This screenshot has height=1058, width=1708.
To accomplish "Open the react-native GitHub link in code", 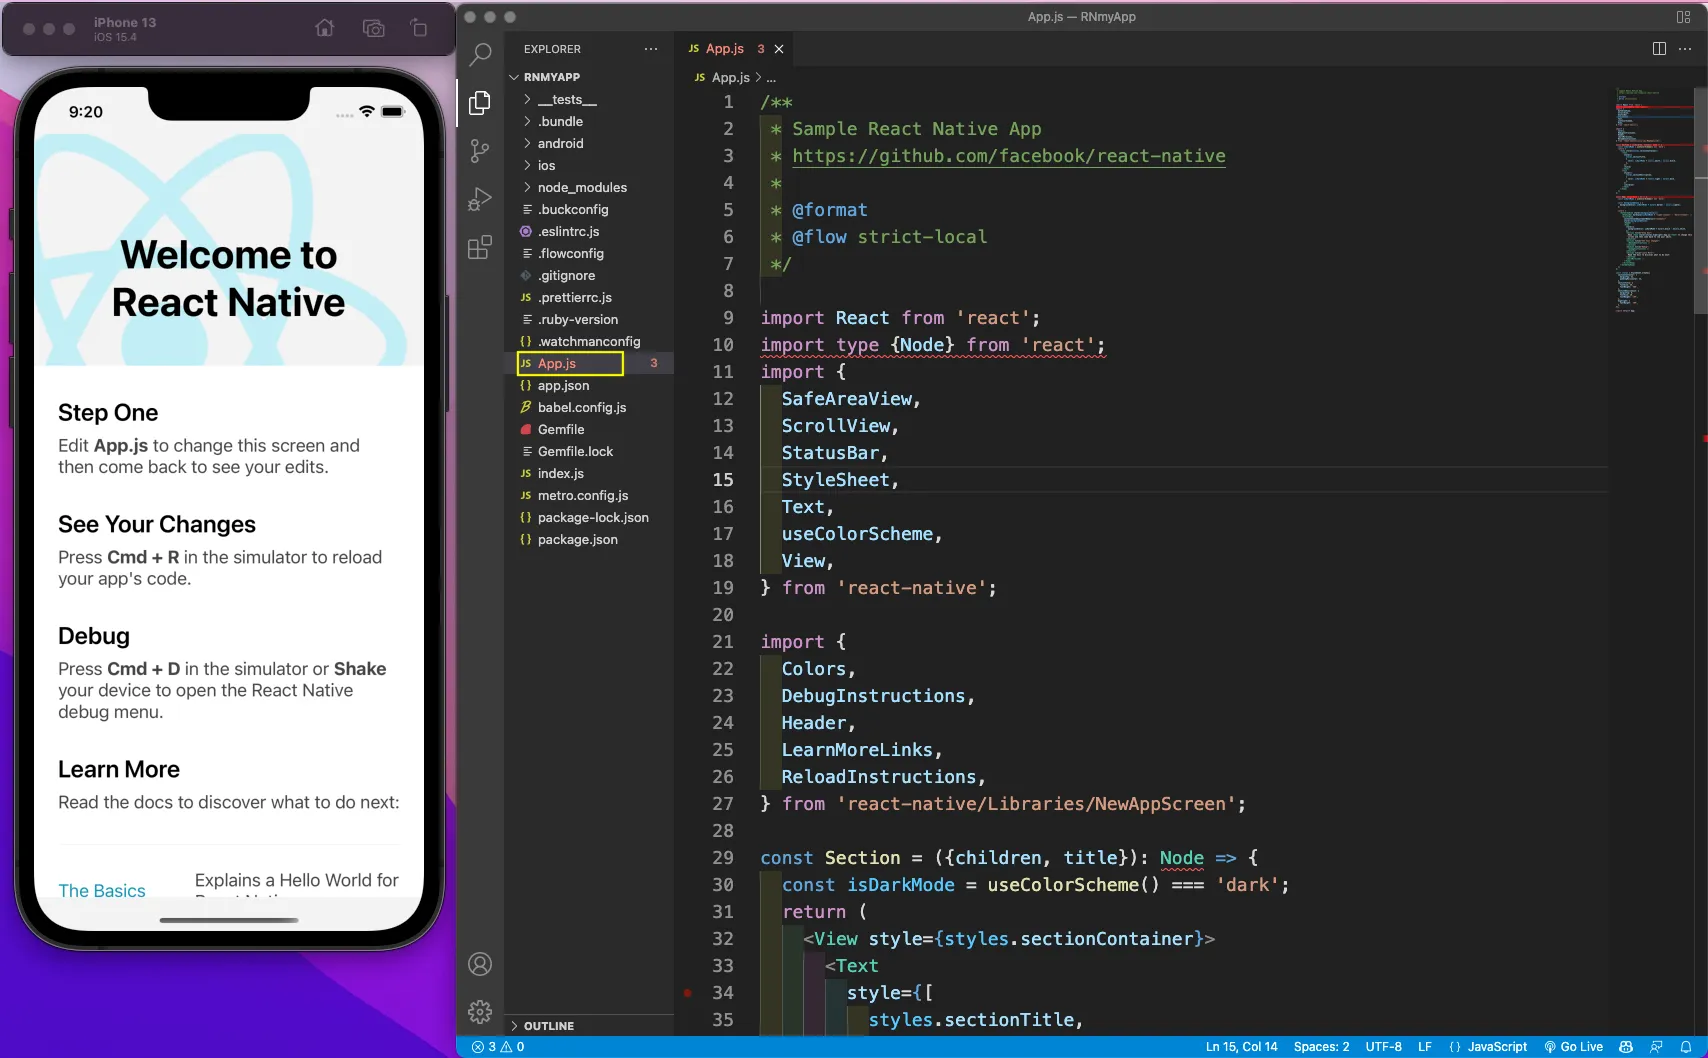I will tap(1009, 156).
